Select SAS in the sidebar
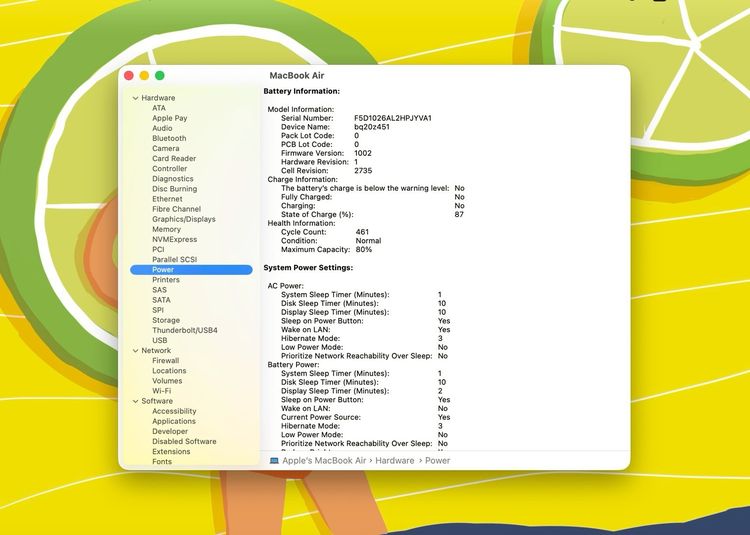Viewport: 750px width, 535px height. pyautogui.click(x=159, y=290)
